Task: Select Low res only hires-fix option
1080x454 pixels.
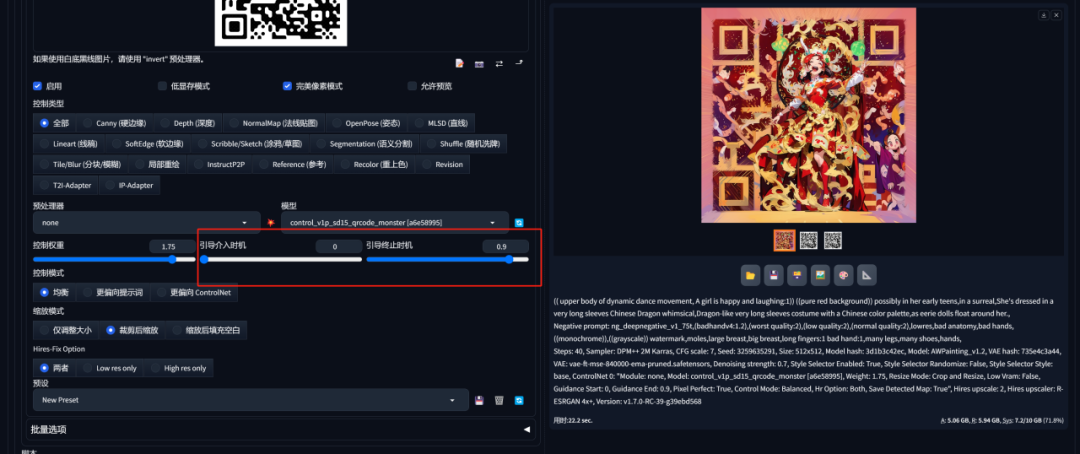Action: coord(110,368)
